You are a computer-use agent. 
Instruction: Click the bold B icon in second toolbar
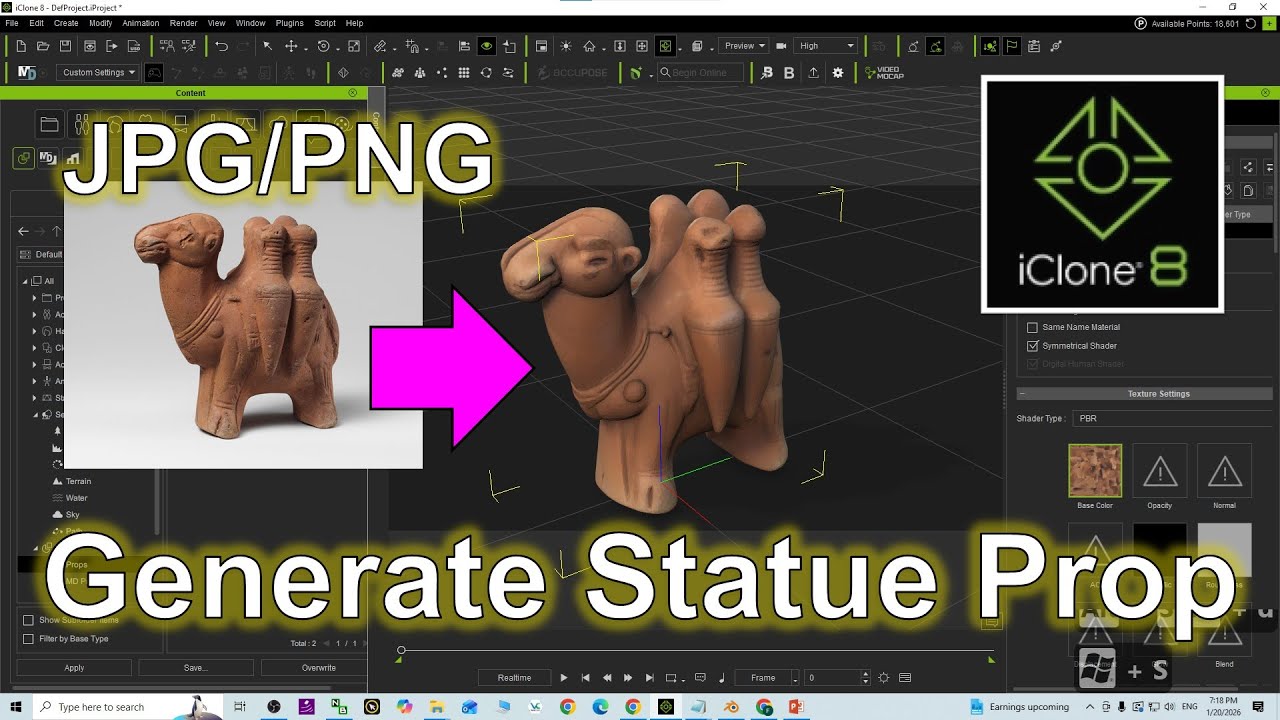coord(789,73)
